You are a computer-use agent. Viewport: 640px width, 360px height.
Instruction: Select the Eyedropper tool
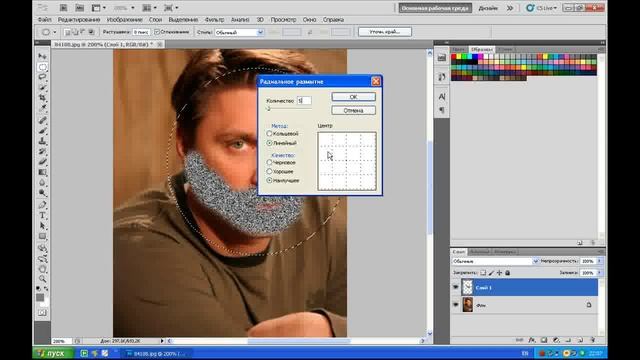(42, 108)
